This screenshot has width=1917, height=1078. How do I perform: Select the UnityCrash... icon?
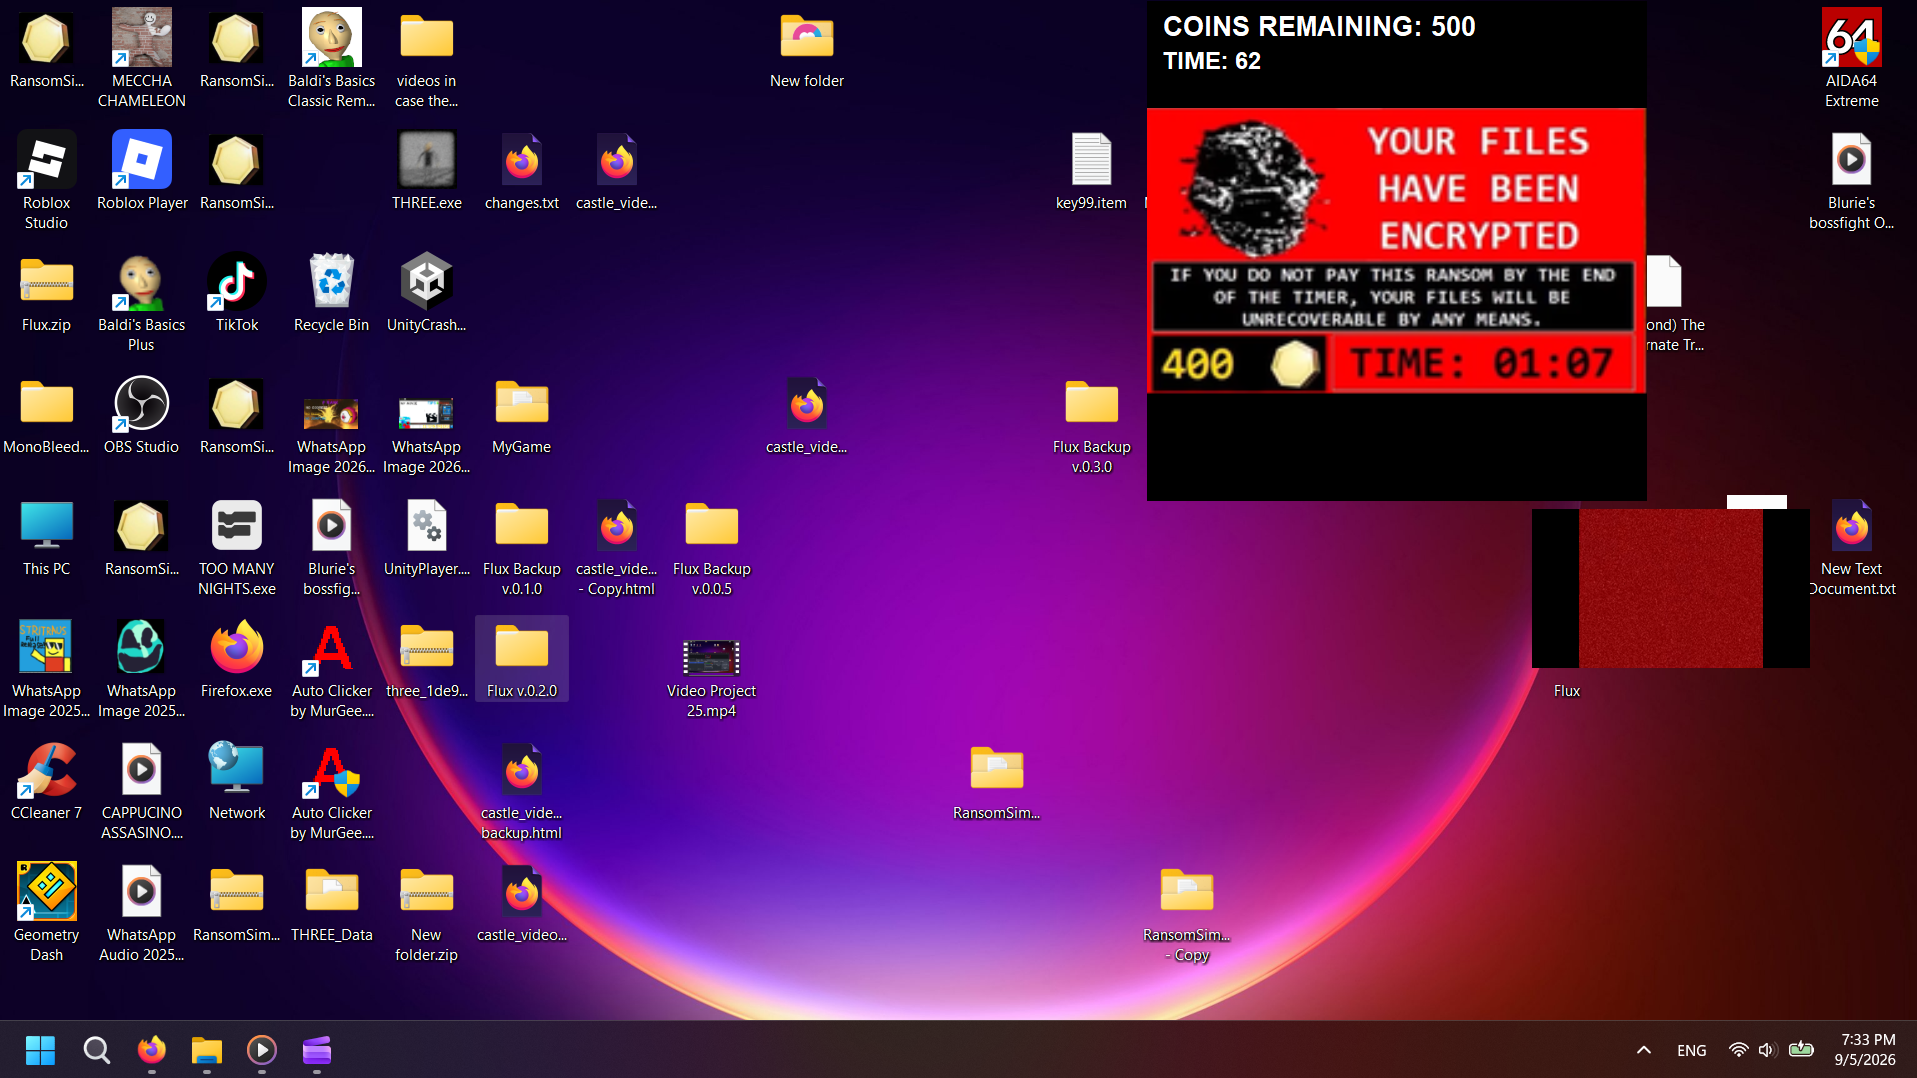[x=426, y=293]
